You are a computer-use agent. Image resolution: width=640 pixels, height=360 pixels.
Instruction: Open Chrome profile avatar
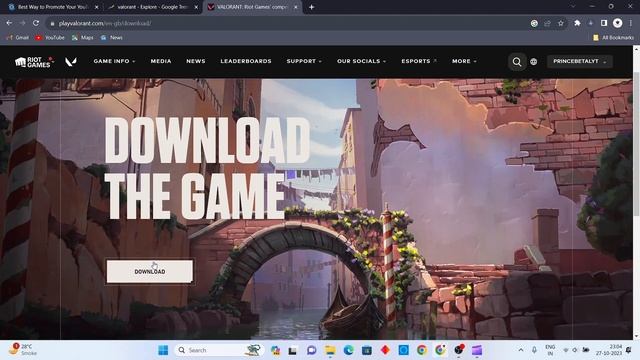[618, 23]
